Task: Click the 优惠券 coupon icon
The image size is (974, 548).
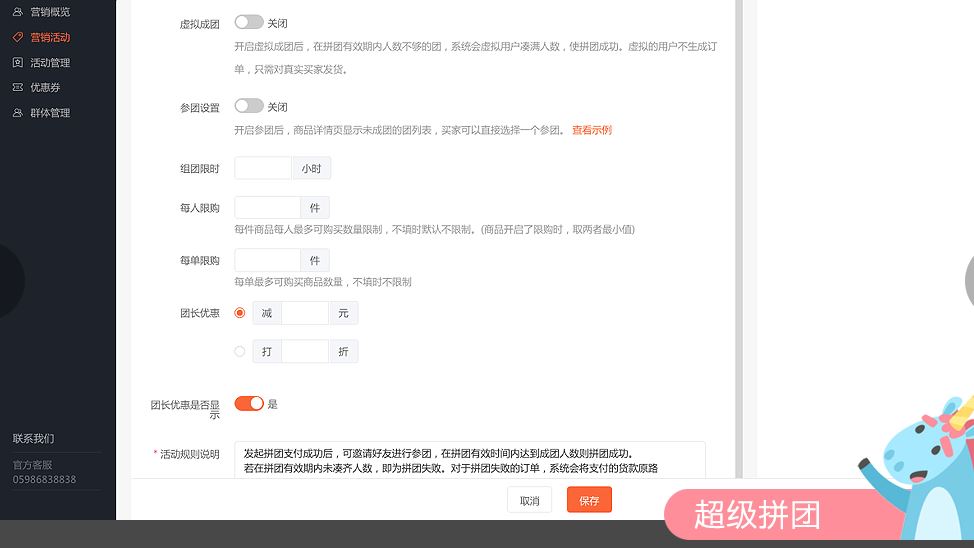Action: coord(18,87)
